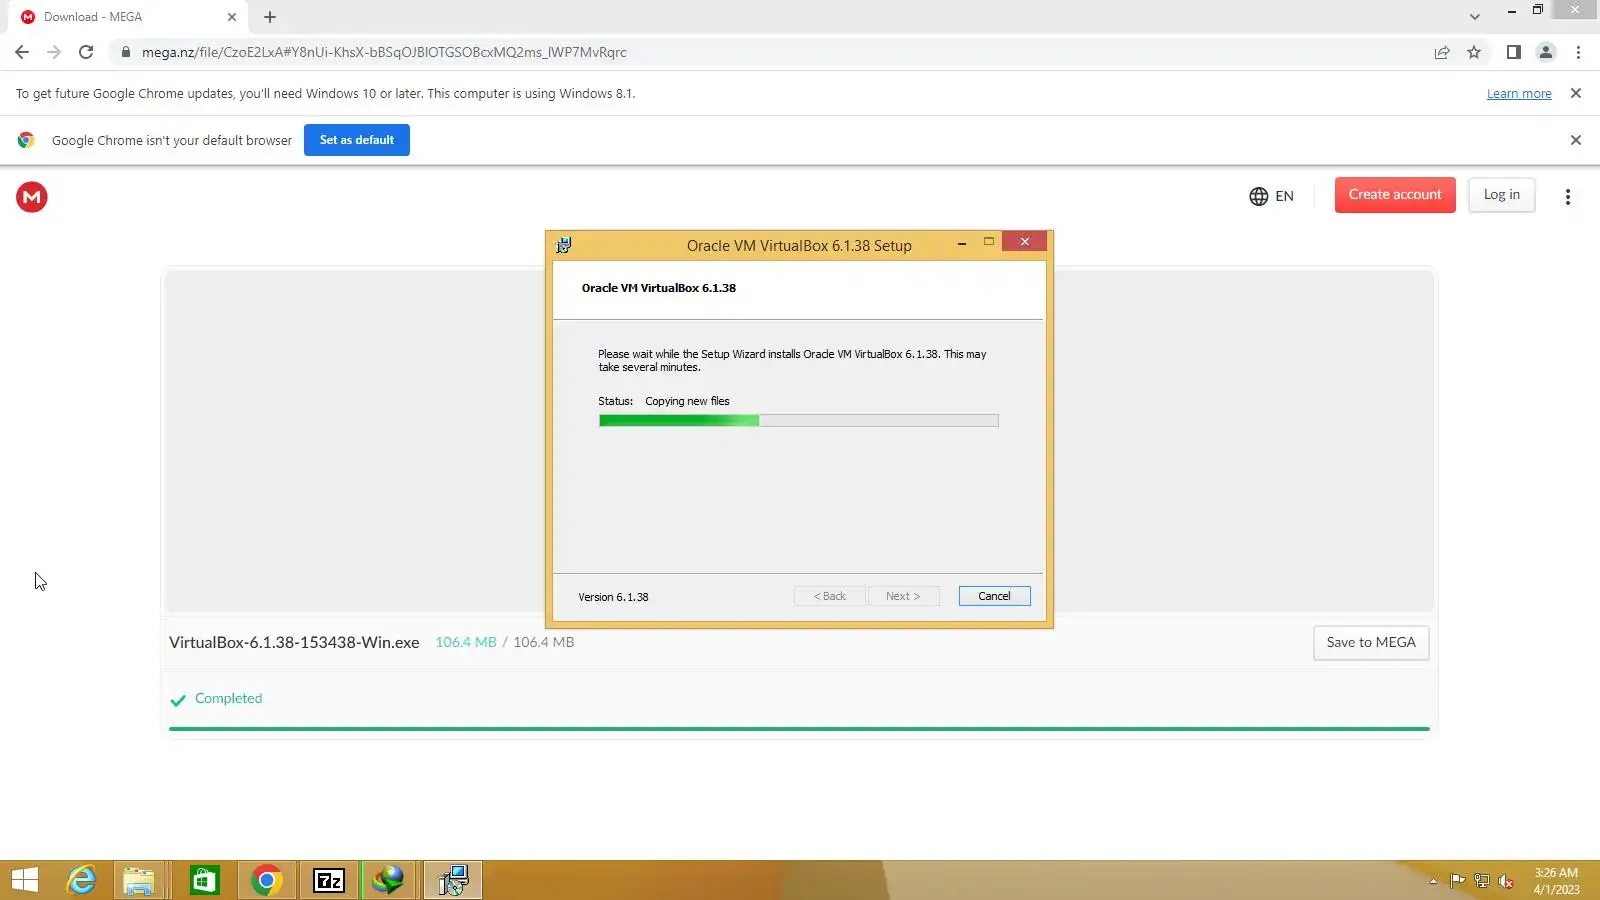Screen dimensions: 1600x900
Task: Save the file to MEGA
Action: tap(1371, 643)
